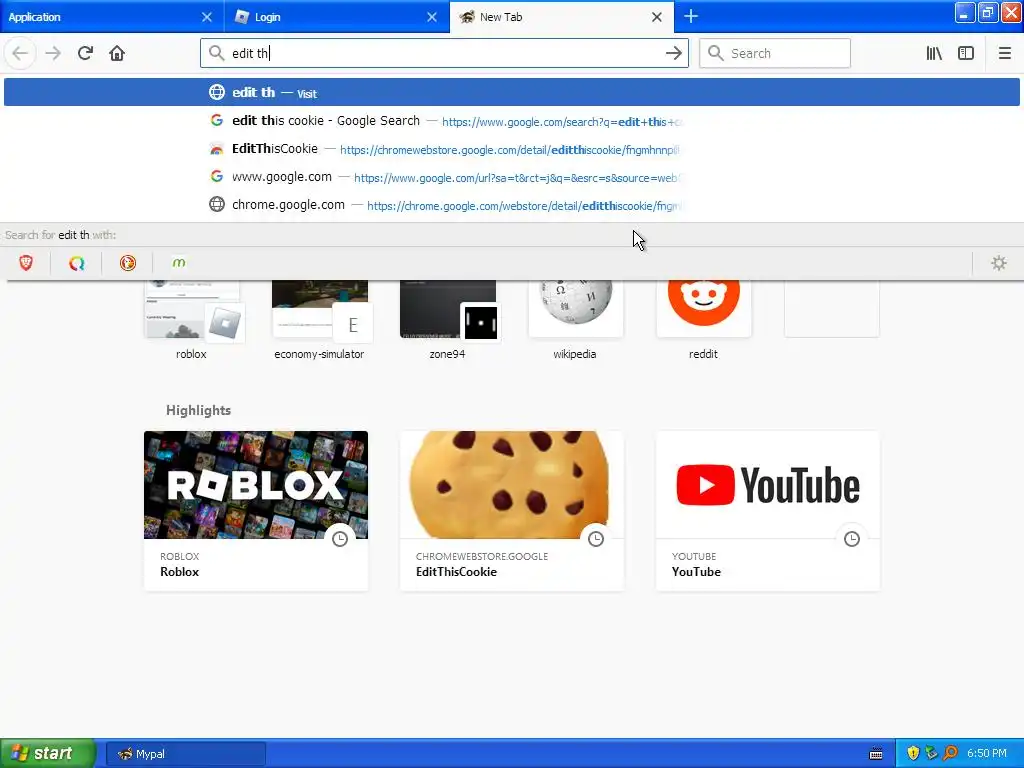Click magnifier icon in Search box

coord(716,53)
